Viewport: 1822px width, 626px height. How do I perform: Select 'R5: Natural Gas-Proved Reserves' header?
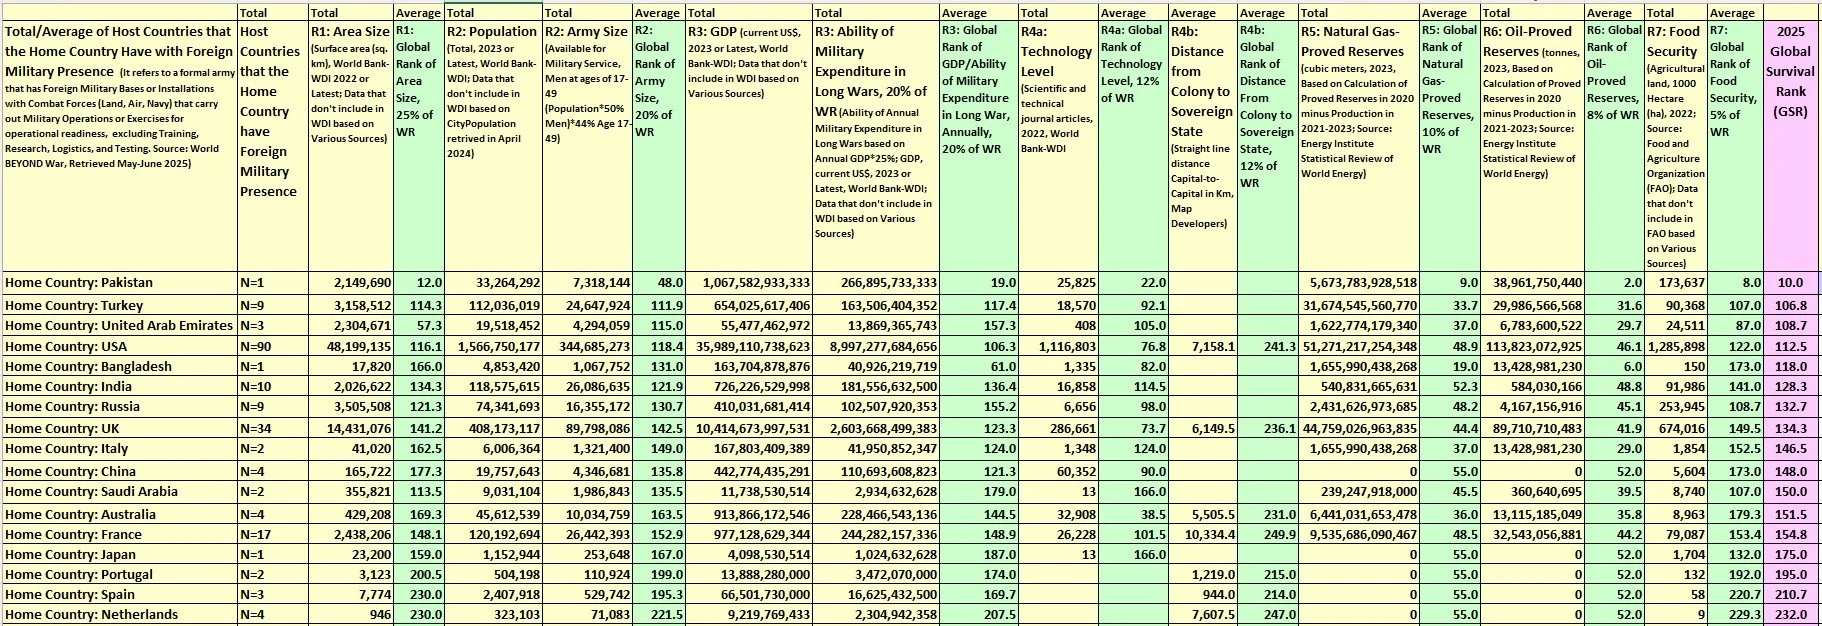click(x=1359, y=145)
